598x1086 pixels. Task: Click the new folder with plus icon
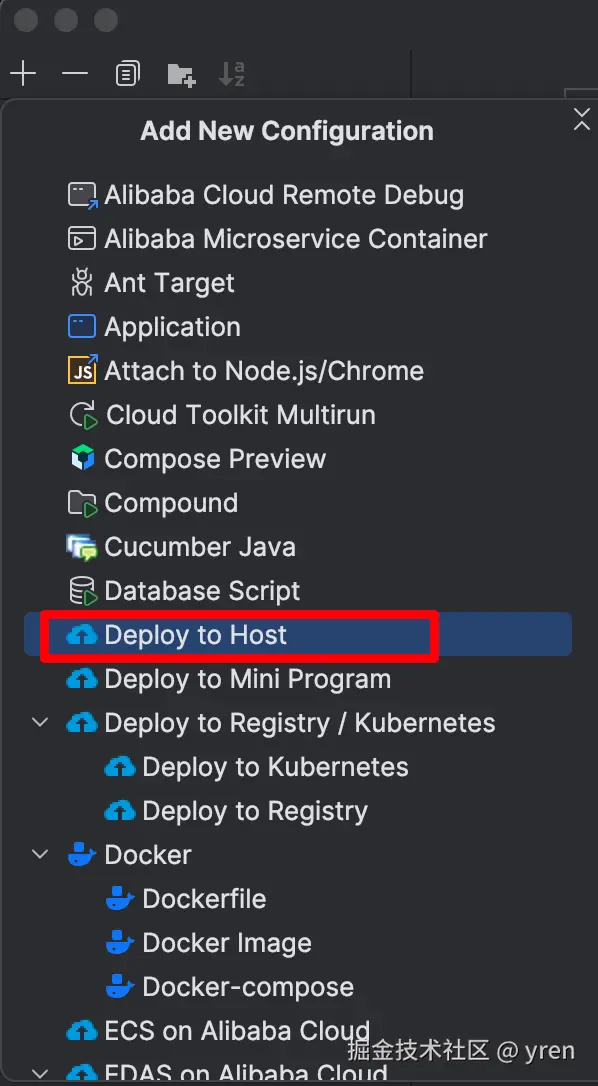point(182,73)
